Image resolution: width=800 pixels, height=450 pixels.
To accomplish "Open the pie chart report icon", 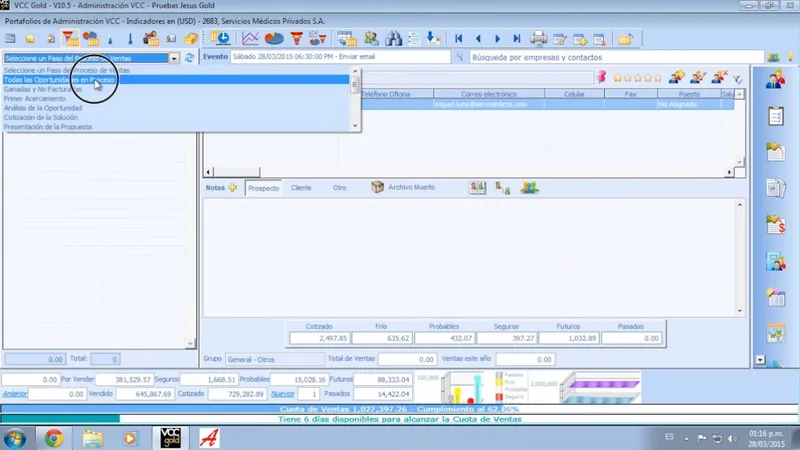I will pos(273,39).
